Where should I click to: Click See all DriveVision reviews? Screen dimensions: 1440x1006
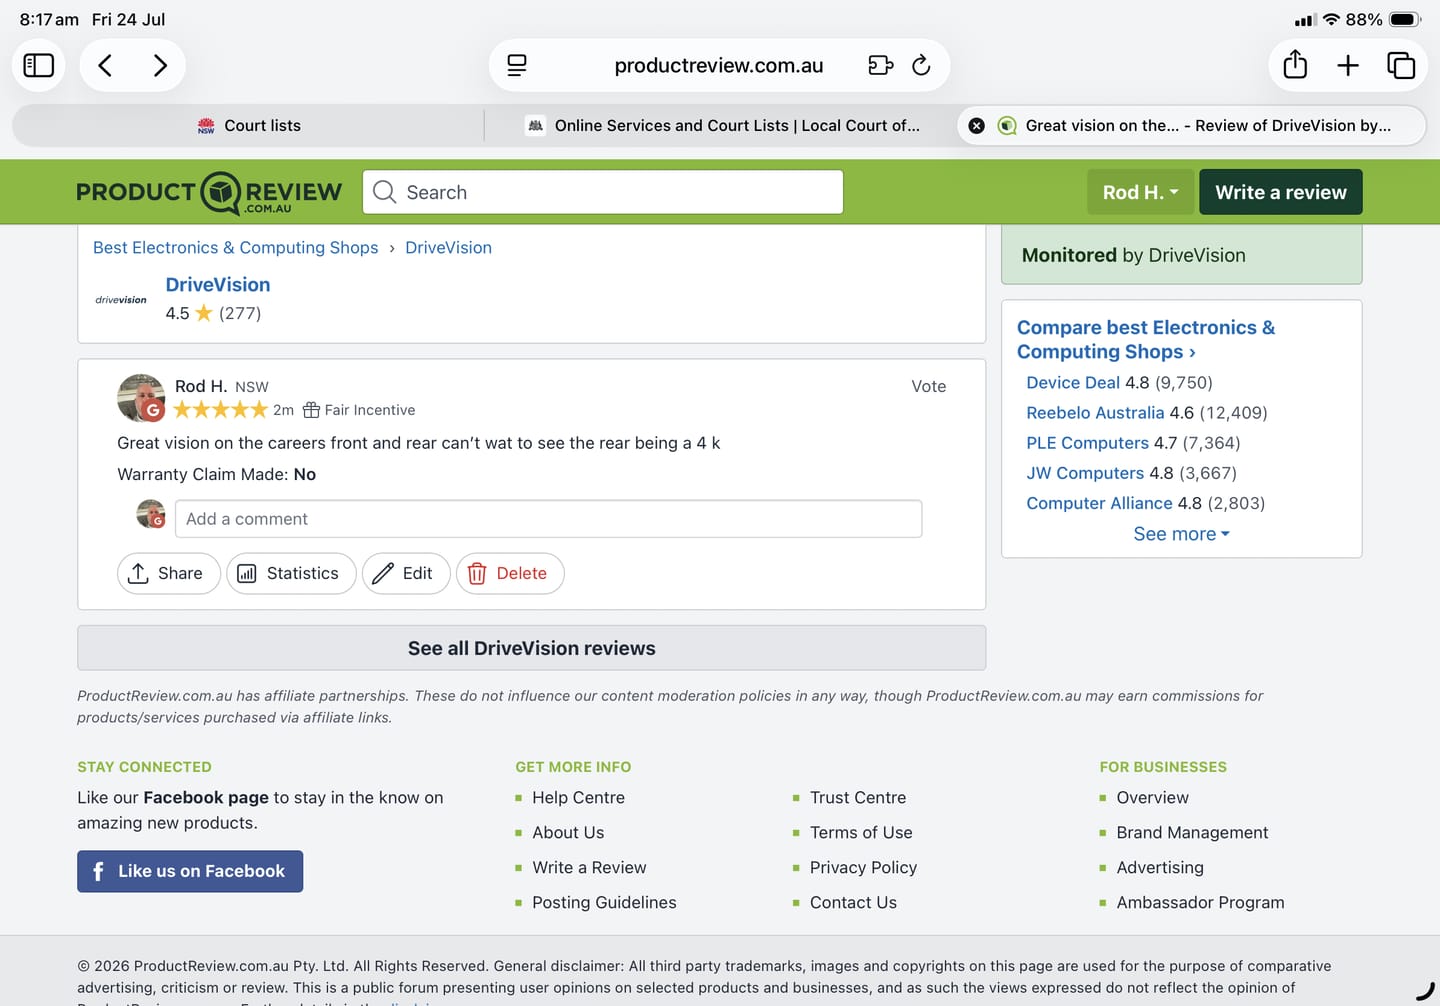tap(532, 648)
